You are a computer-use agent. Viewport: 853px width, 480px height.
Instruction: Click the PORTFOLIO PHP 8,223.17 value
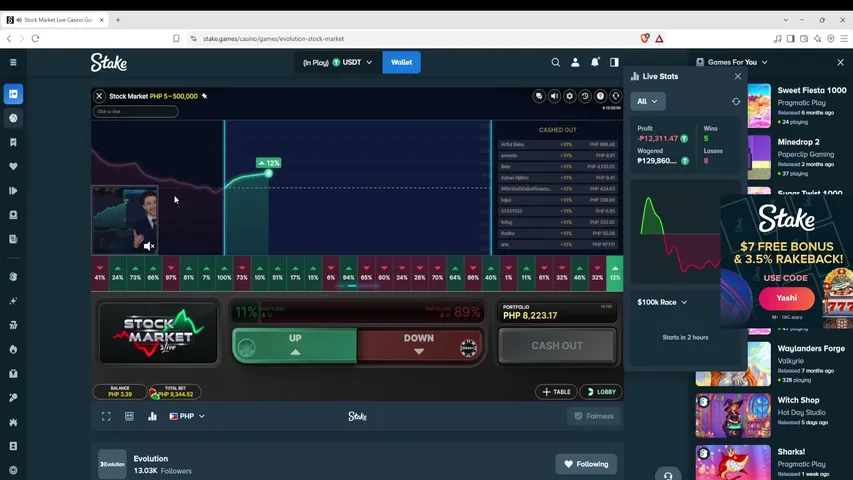(x=530, y=316)
